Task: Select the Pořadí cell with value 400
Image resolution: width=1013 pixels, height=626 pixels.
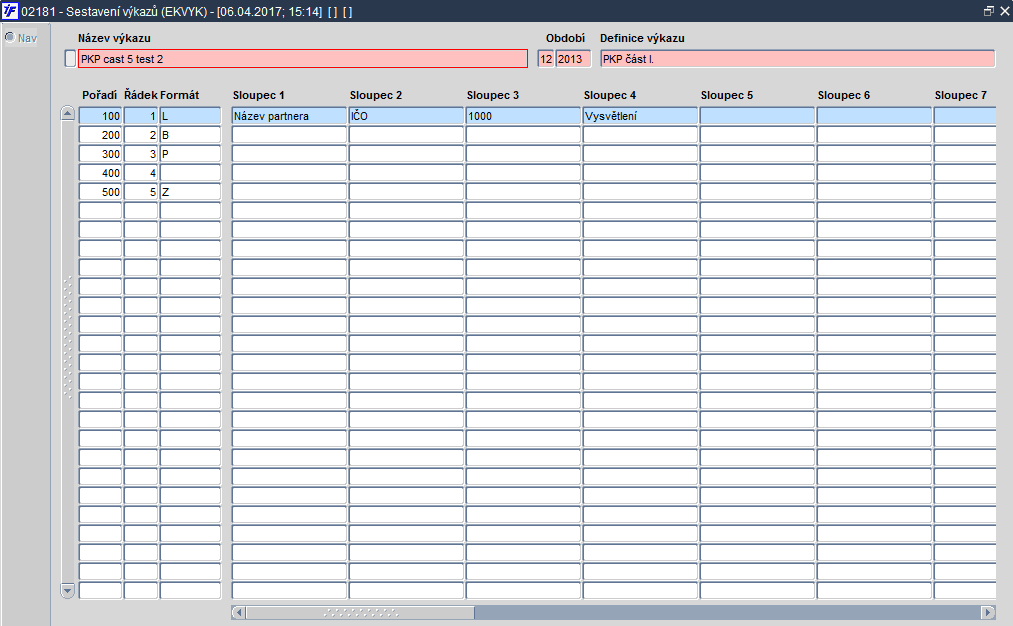Action: pyautogui.click(x=100, y=173)
